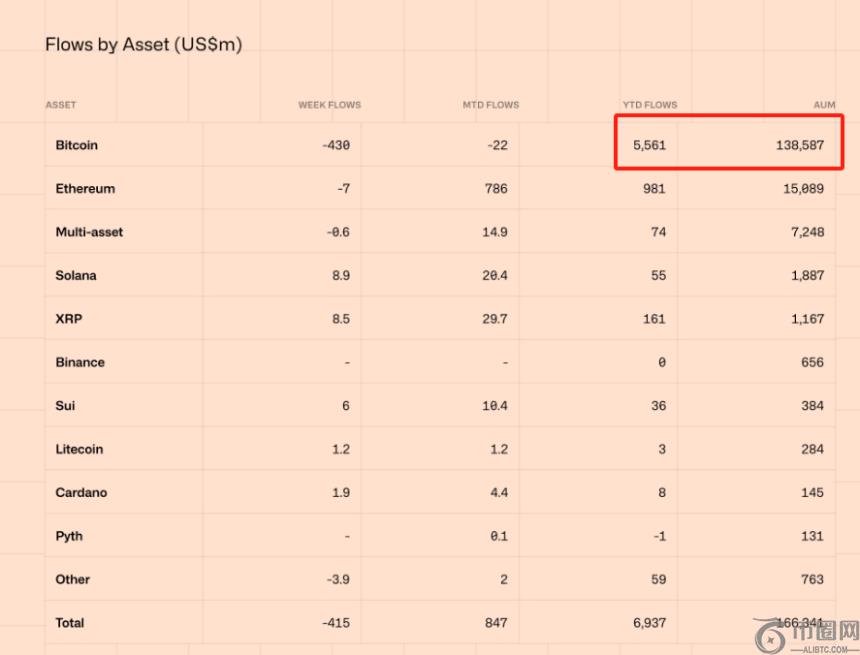Image resolution: width=860 pixels, height=655 pixels.
Task: Click the 'Flows by Asset (US$m)' title
Action: 143,45
